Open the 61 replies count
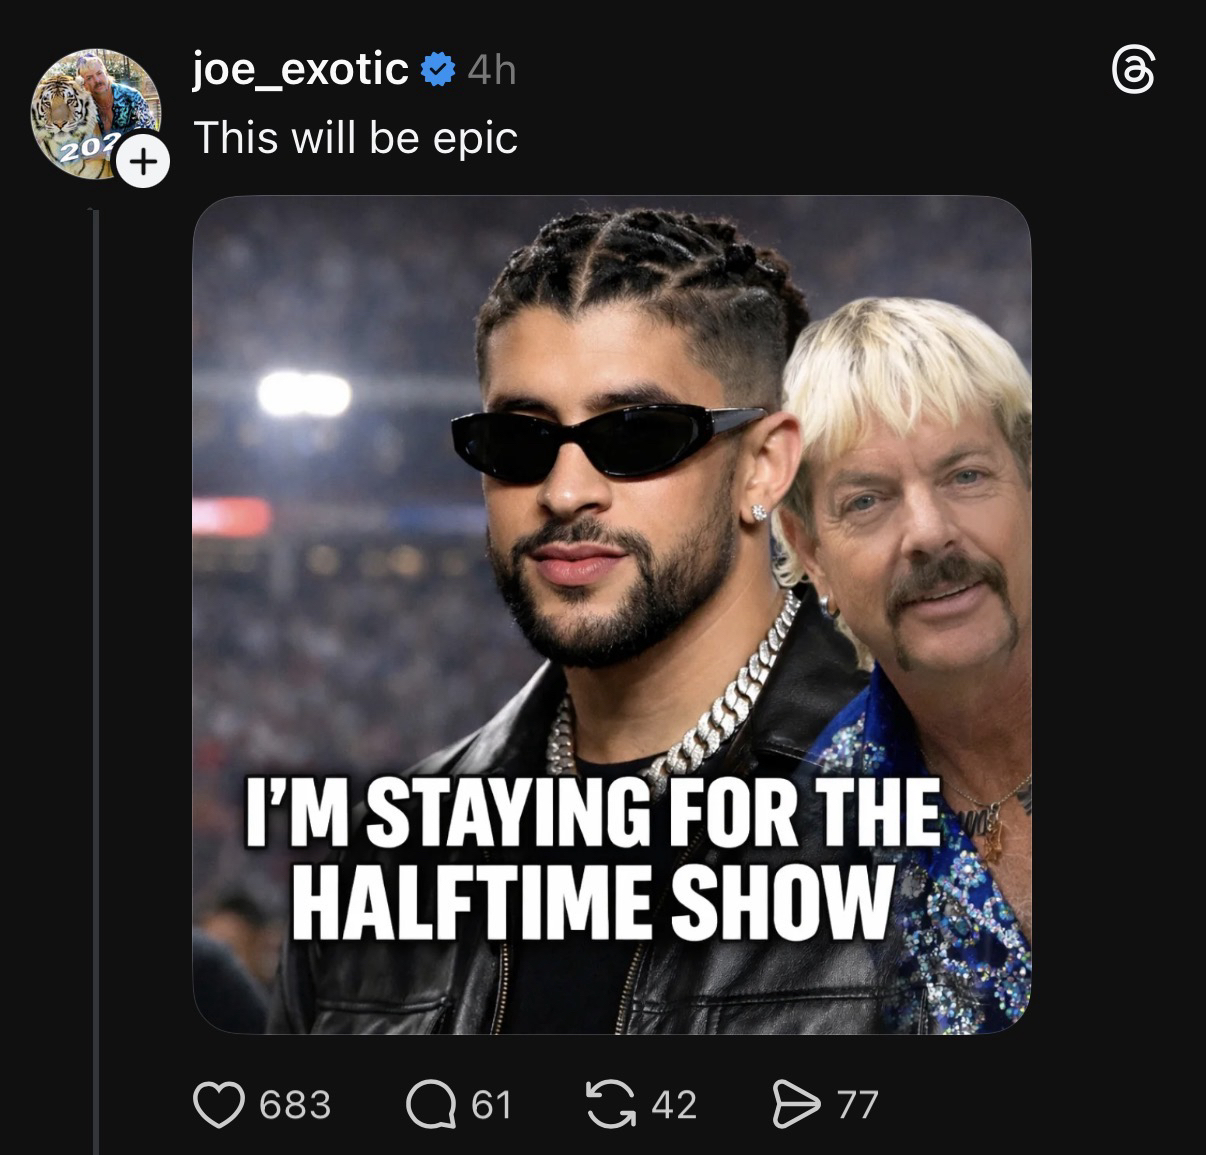The height and width of the screenshot is (1155, 1206). [x=491, y=1105]
